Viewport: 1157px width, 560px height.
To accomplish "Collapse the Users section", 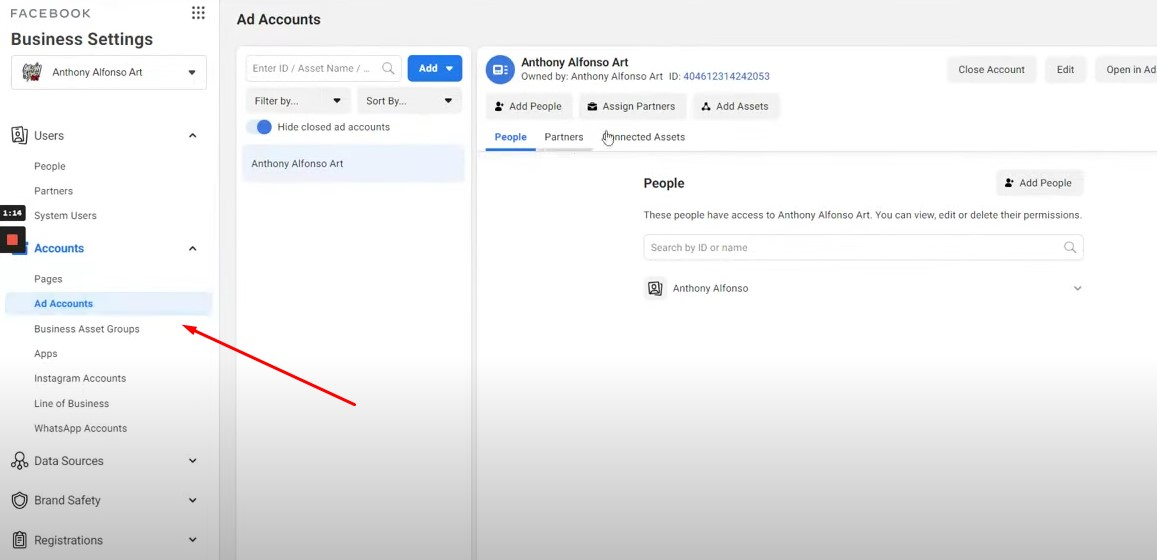I will point(193,136).
